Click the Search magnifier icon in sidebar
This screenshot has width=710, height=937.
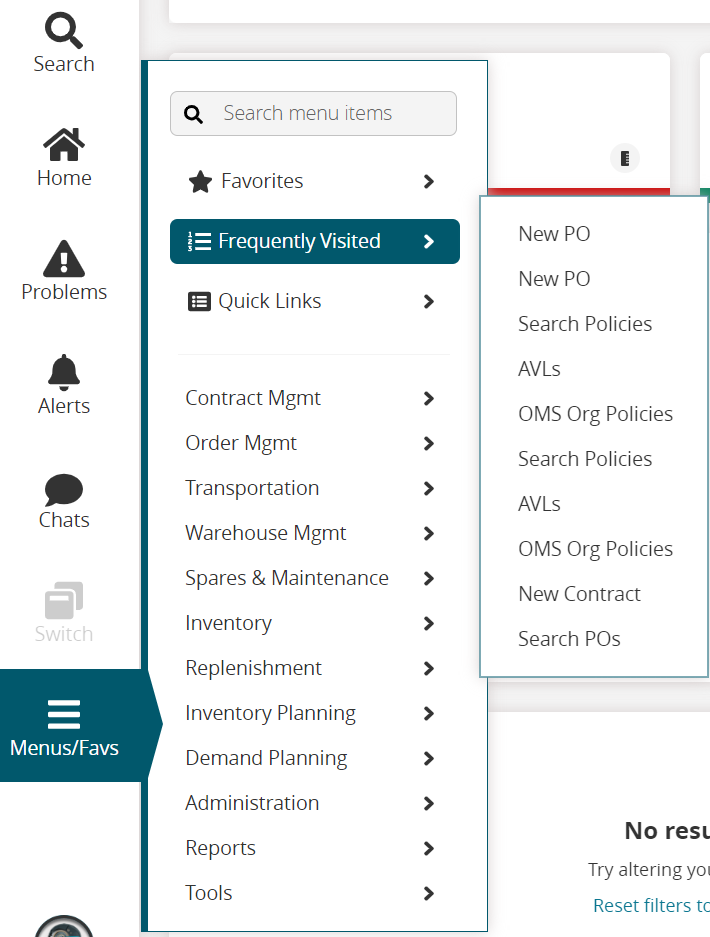[x=63, y=31]
